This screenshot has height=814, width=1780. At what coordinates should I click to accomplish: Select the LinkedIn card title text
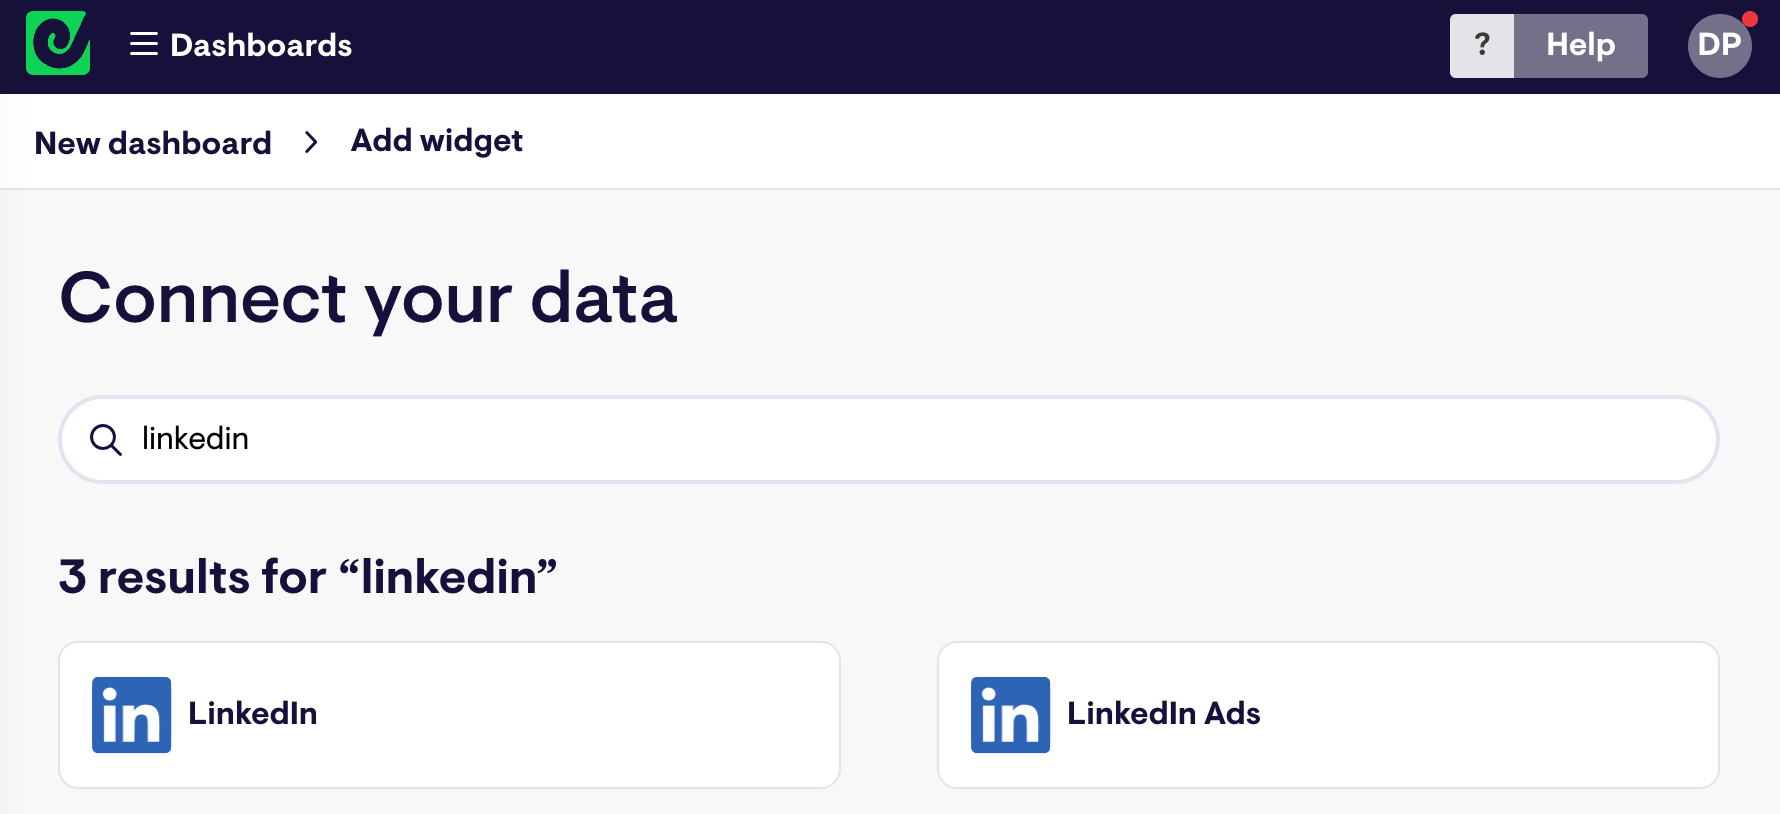[252, 714]
